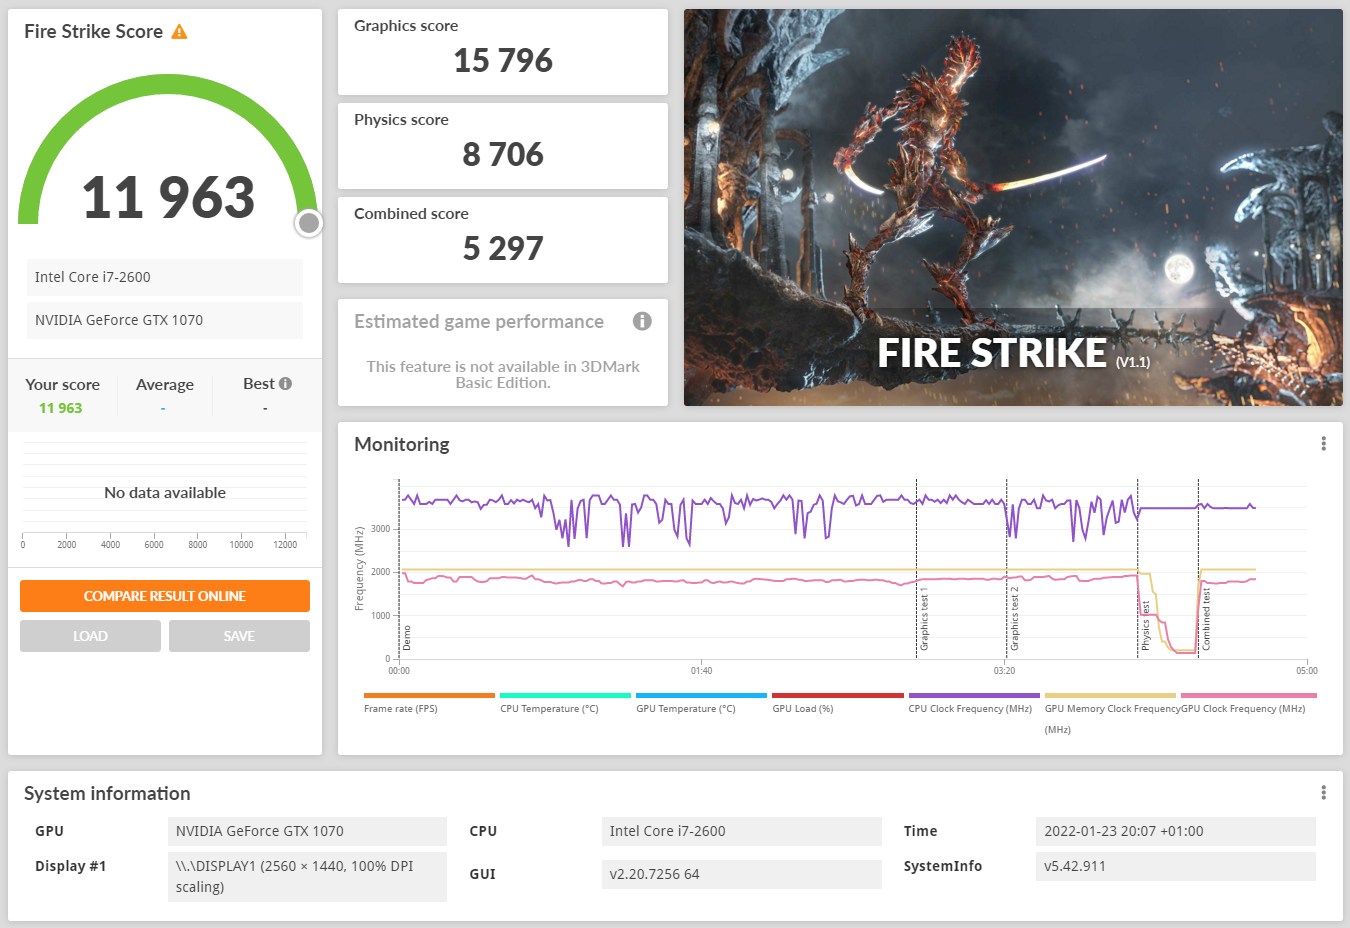Screen dimensions: 1350x928
Task: Click the Average label
Action: (x=165, y=385)
